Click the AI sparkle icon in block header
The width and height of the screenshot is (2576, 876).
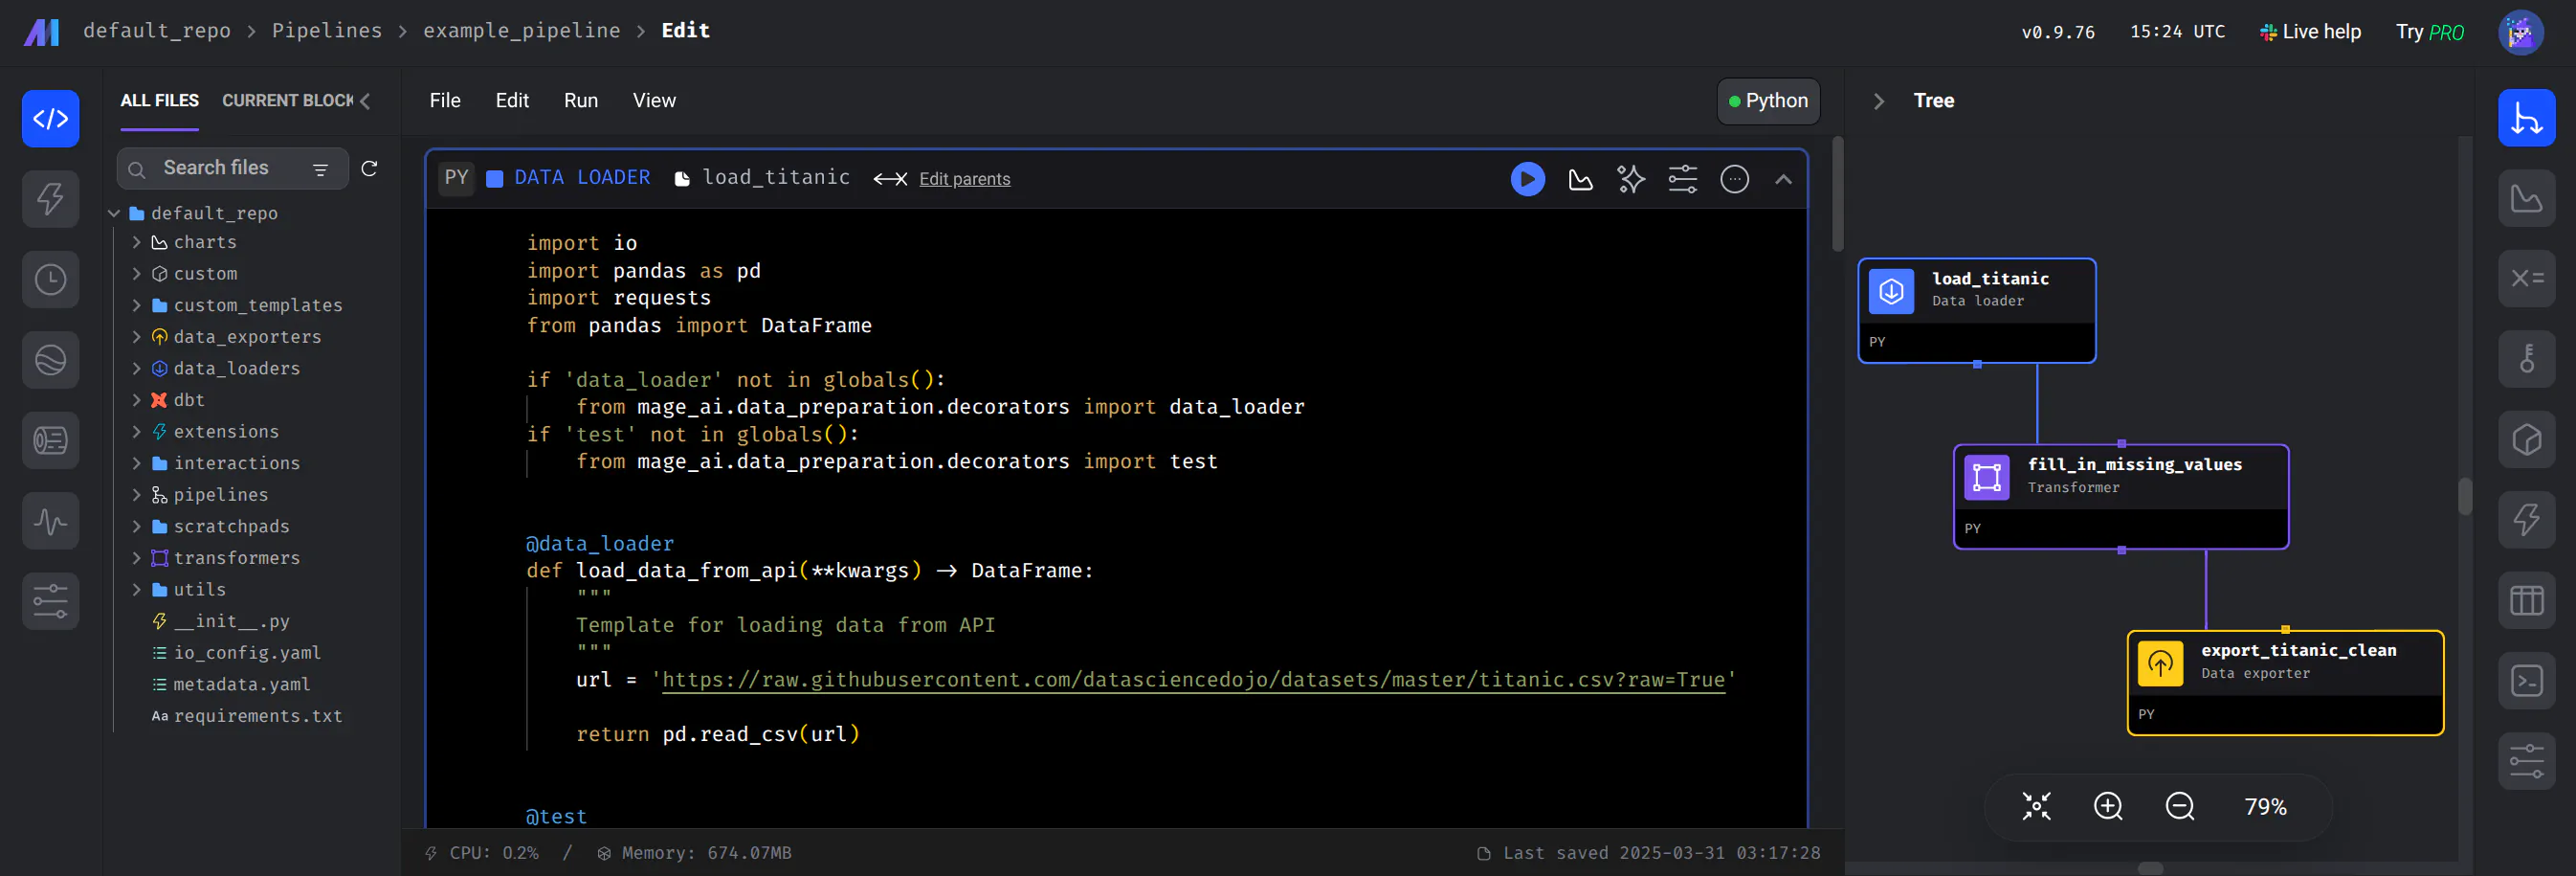[x=1631, y=179]
